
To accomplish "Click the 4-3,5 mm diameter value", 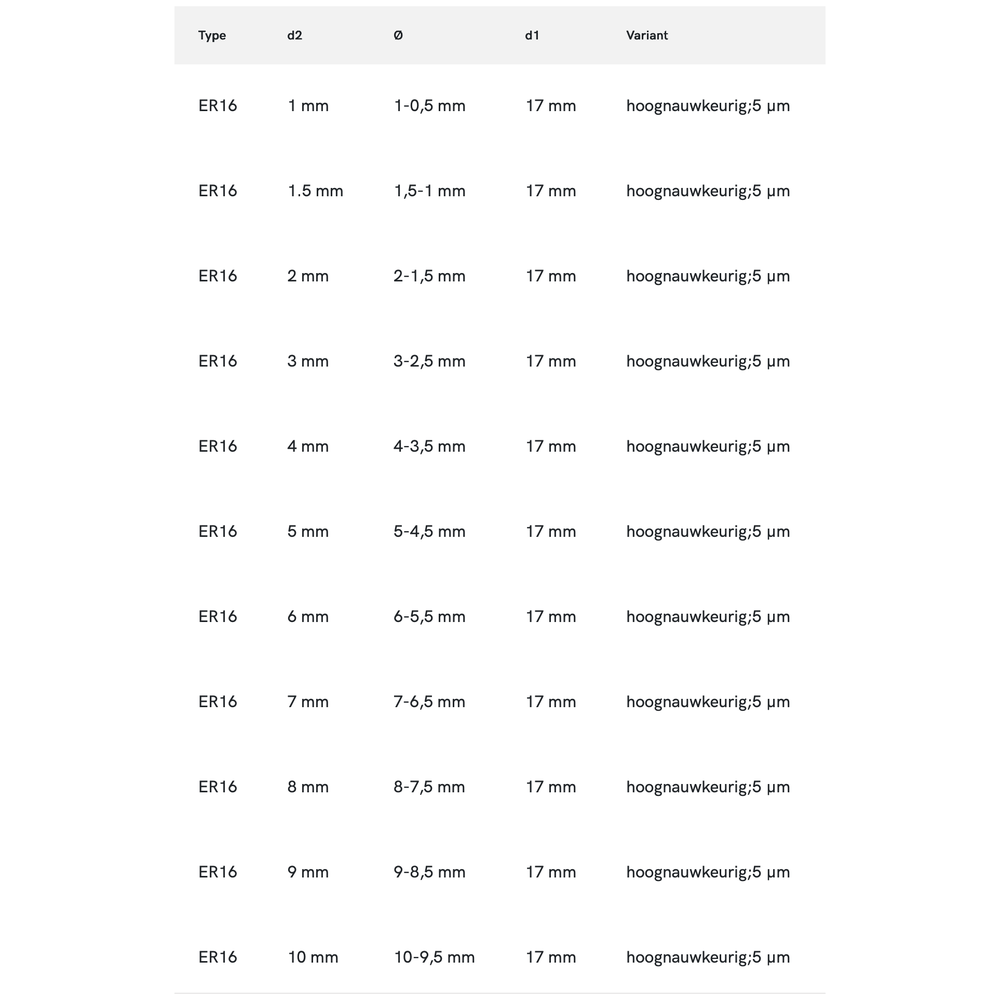I will (429, 446).
